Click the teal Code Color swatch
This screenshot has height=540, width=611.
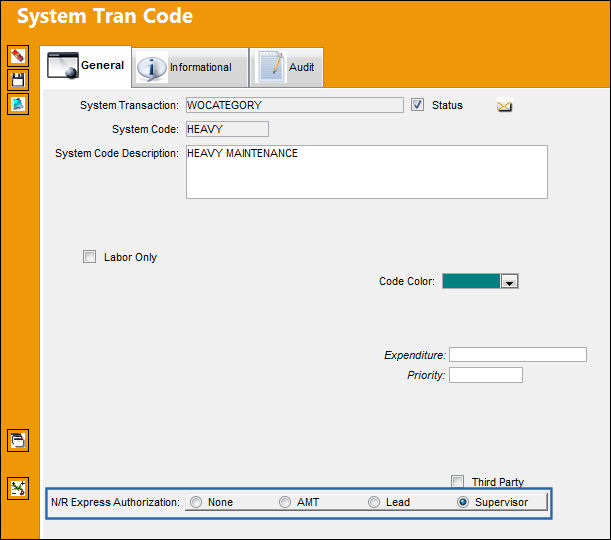coord(471,281)
